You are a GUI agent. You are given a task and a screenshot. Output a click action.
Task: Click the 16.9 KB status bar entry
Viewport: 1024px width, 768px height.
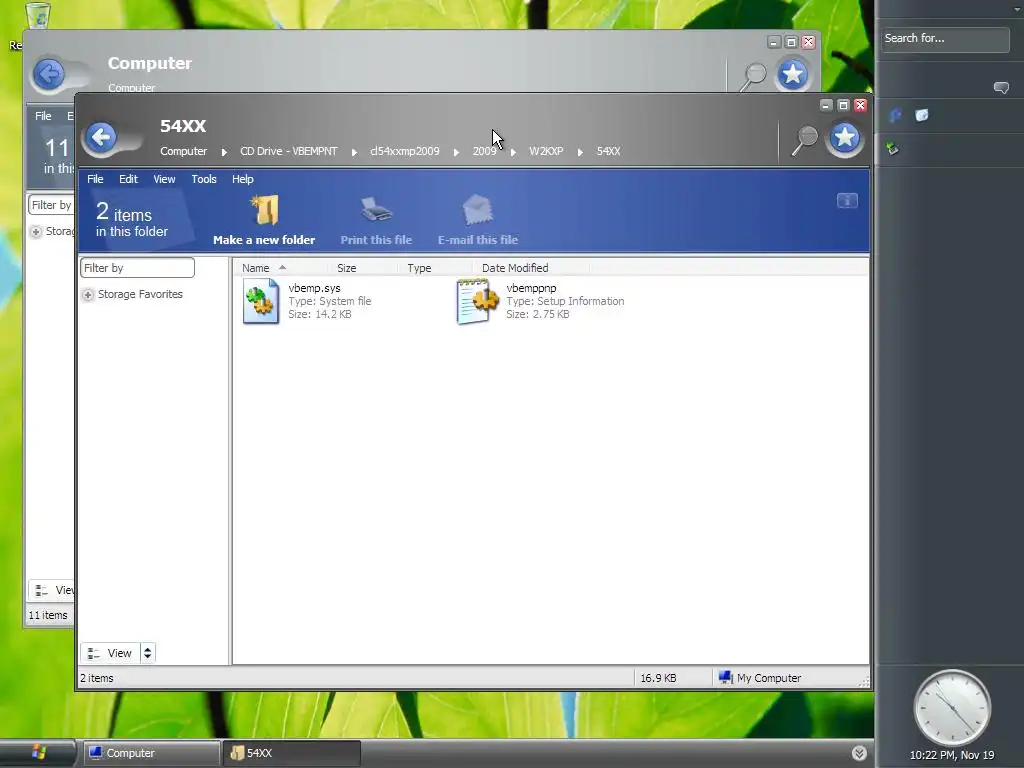click(x=658, y=678)
